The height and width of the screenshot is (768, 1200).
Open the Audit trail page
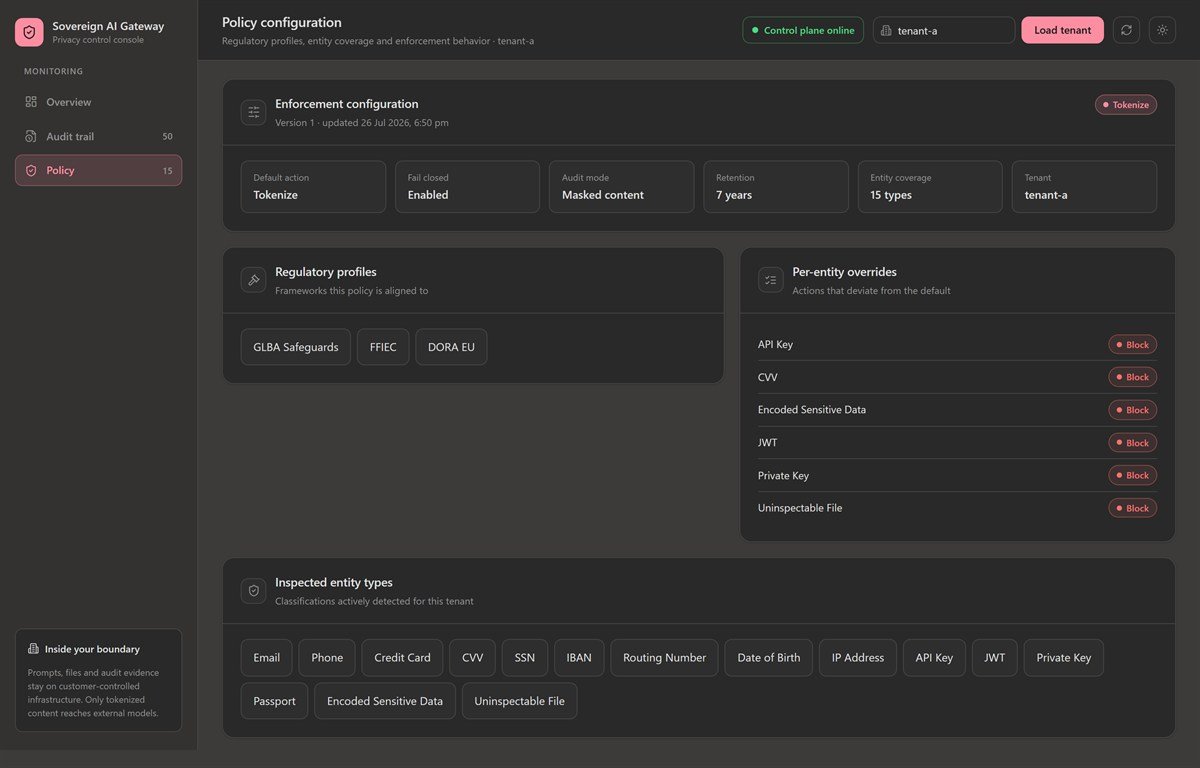coord(98,136)
